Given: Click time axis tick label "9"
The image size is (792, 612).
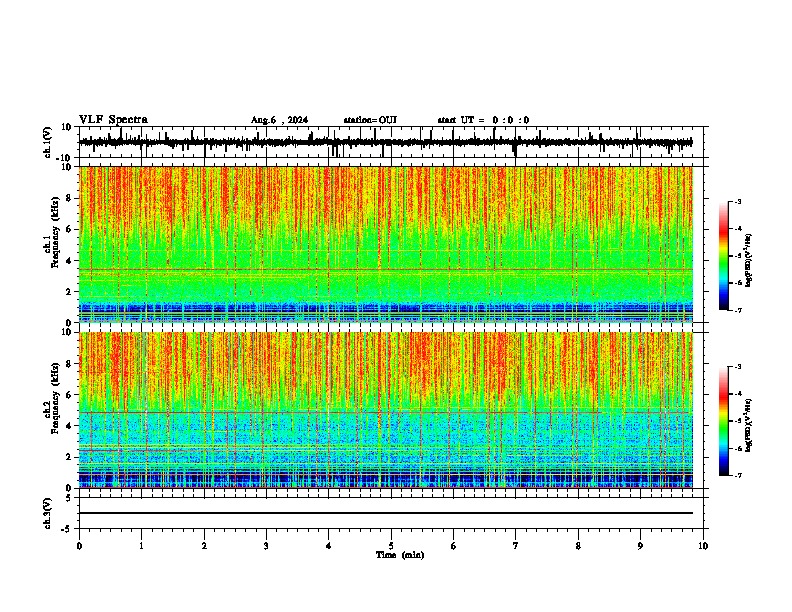Looking at the screenshot, I should 640,546.
